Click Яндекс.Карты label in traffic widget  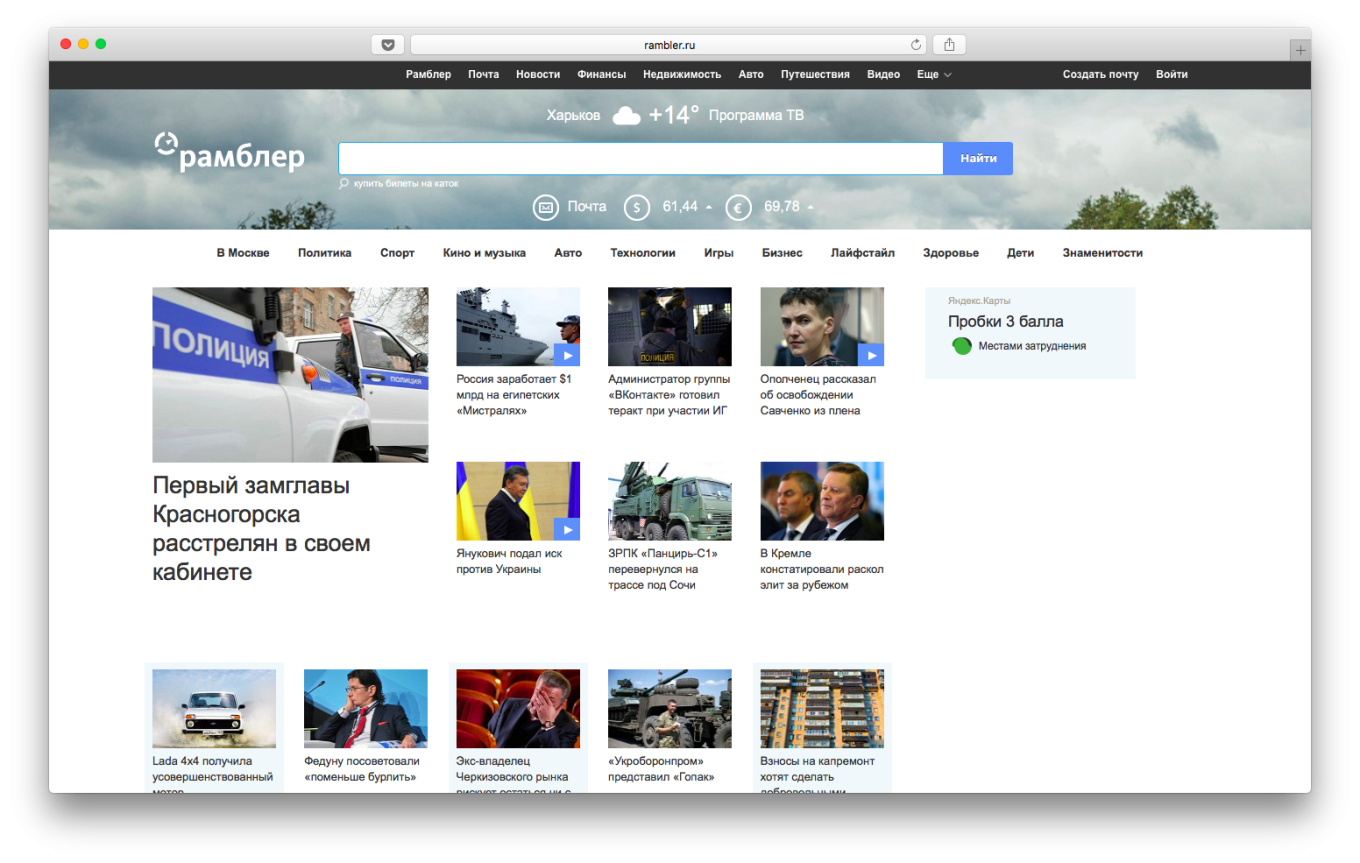pos(979,301)
